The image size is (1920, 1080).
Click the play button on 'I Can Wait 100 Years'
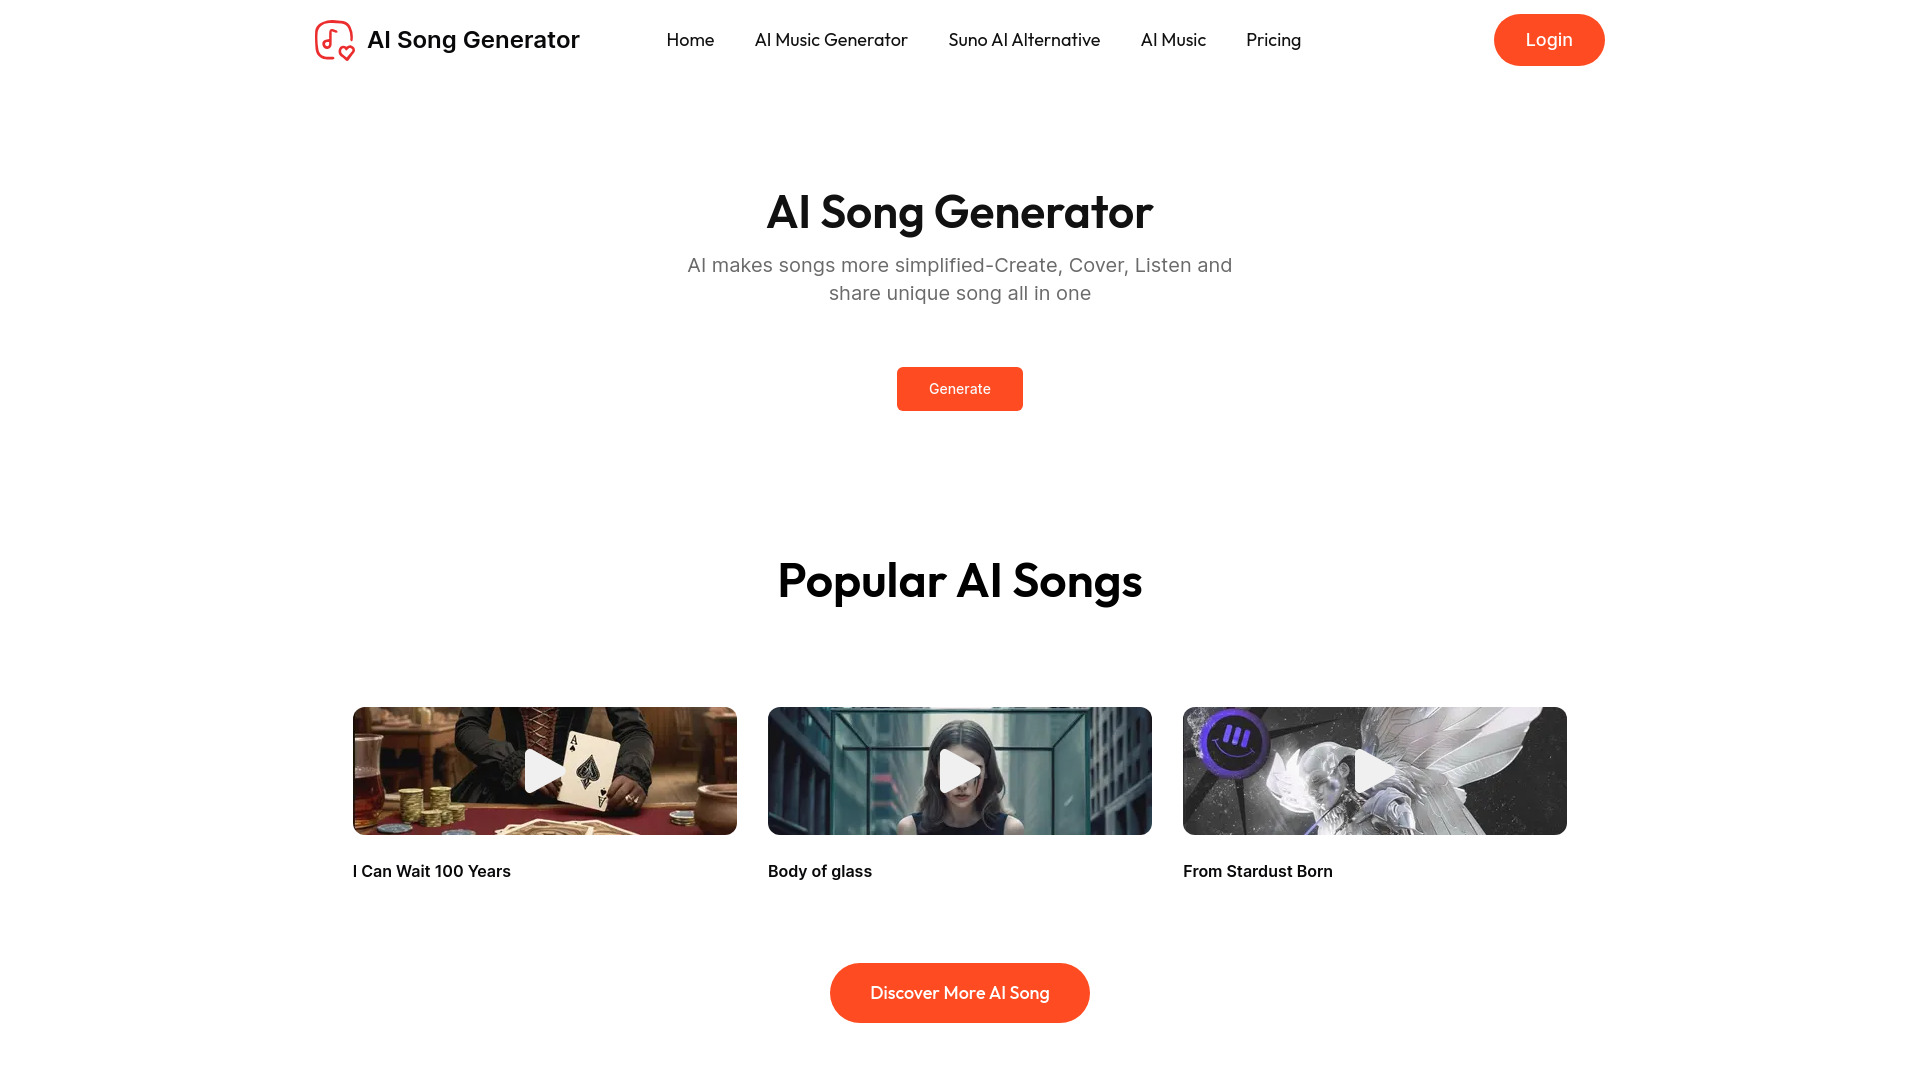(545, 770)
